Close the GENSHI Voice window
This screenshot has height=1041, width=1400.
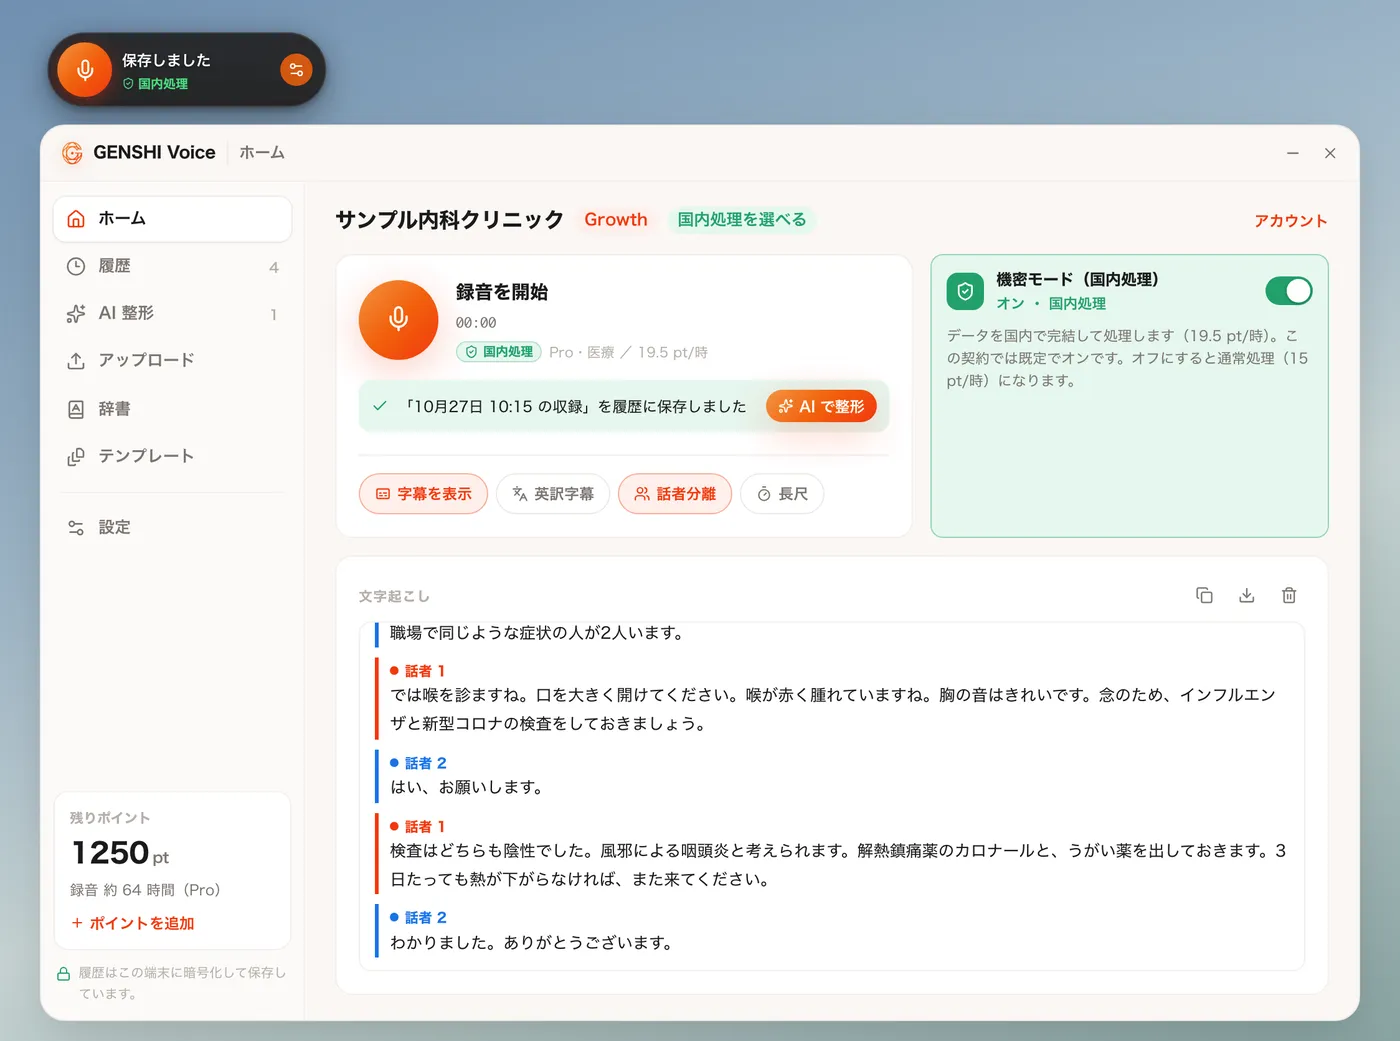pos(1330,153)
